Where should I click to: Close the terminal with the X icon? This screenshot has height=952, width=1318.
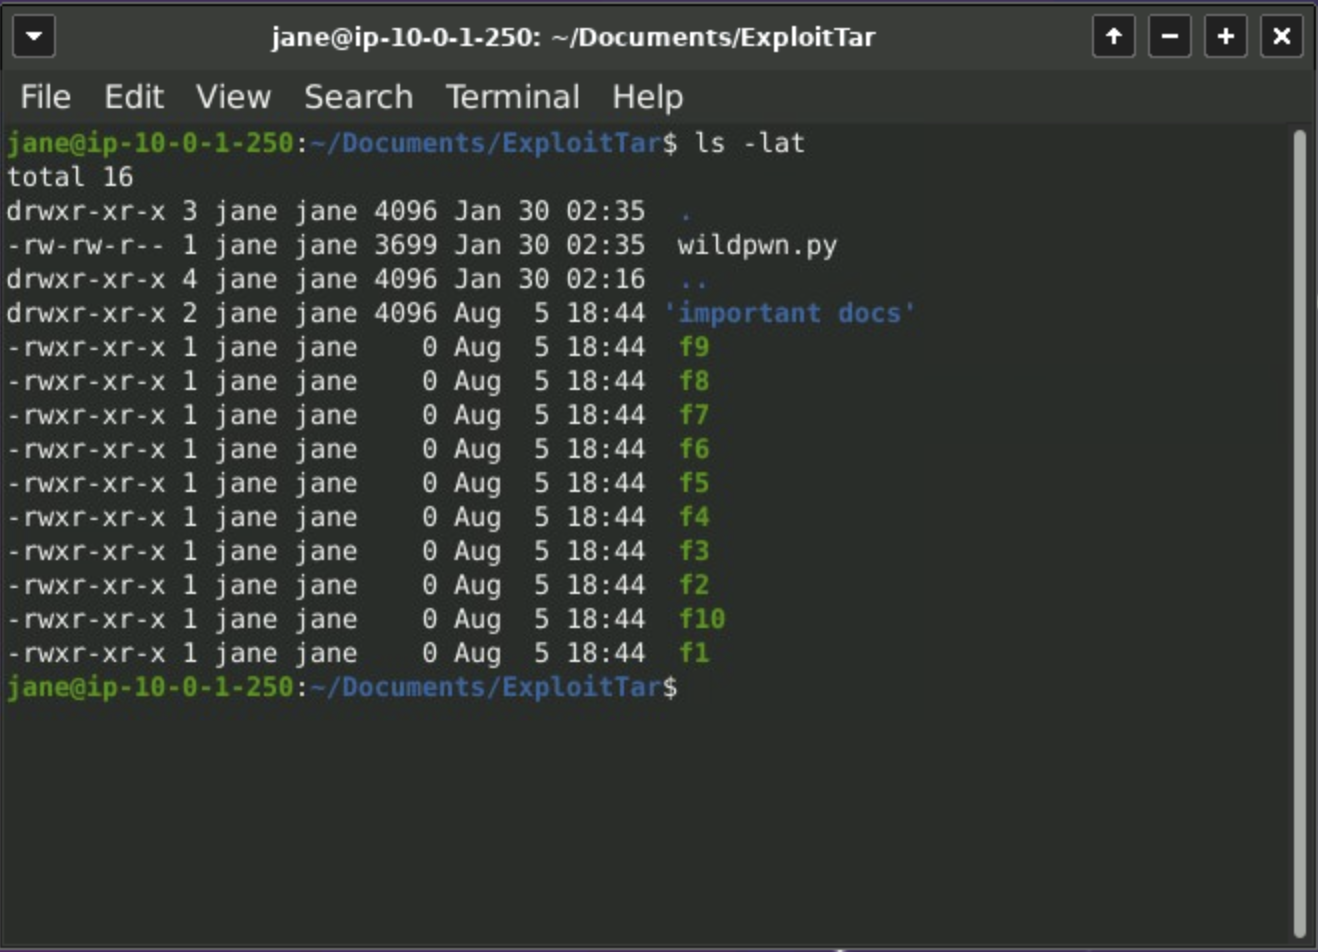pos(1281,36)
